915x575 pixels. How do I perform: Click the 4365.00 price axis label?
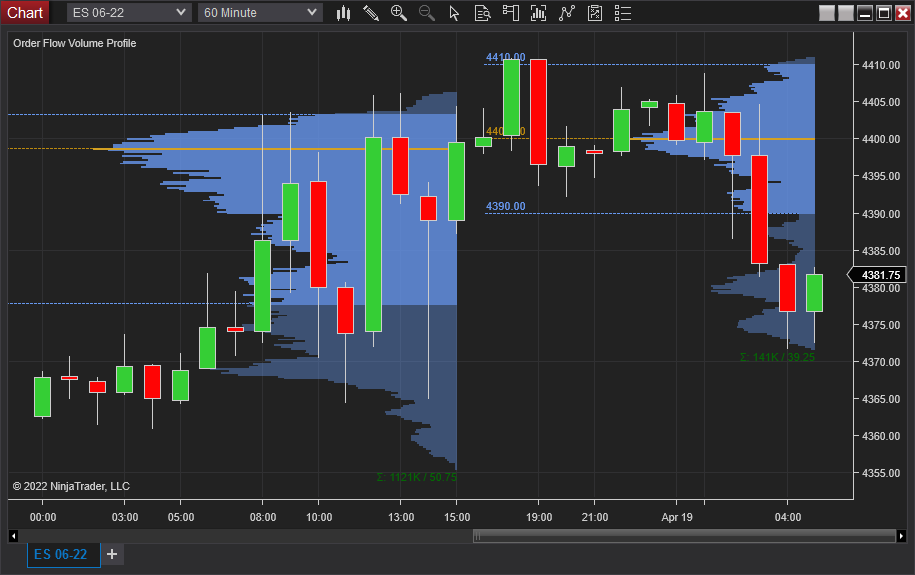[x=881, y=399]
